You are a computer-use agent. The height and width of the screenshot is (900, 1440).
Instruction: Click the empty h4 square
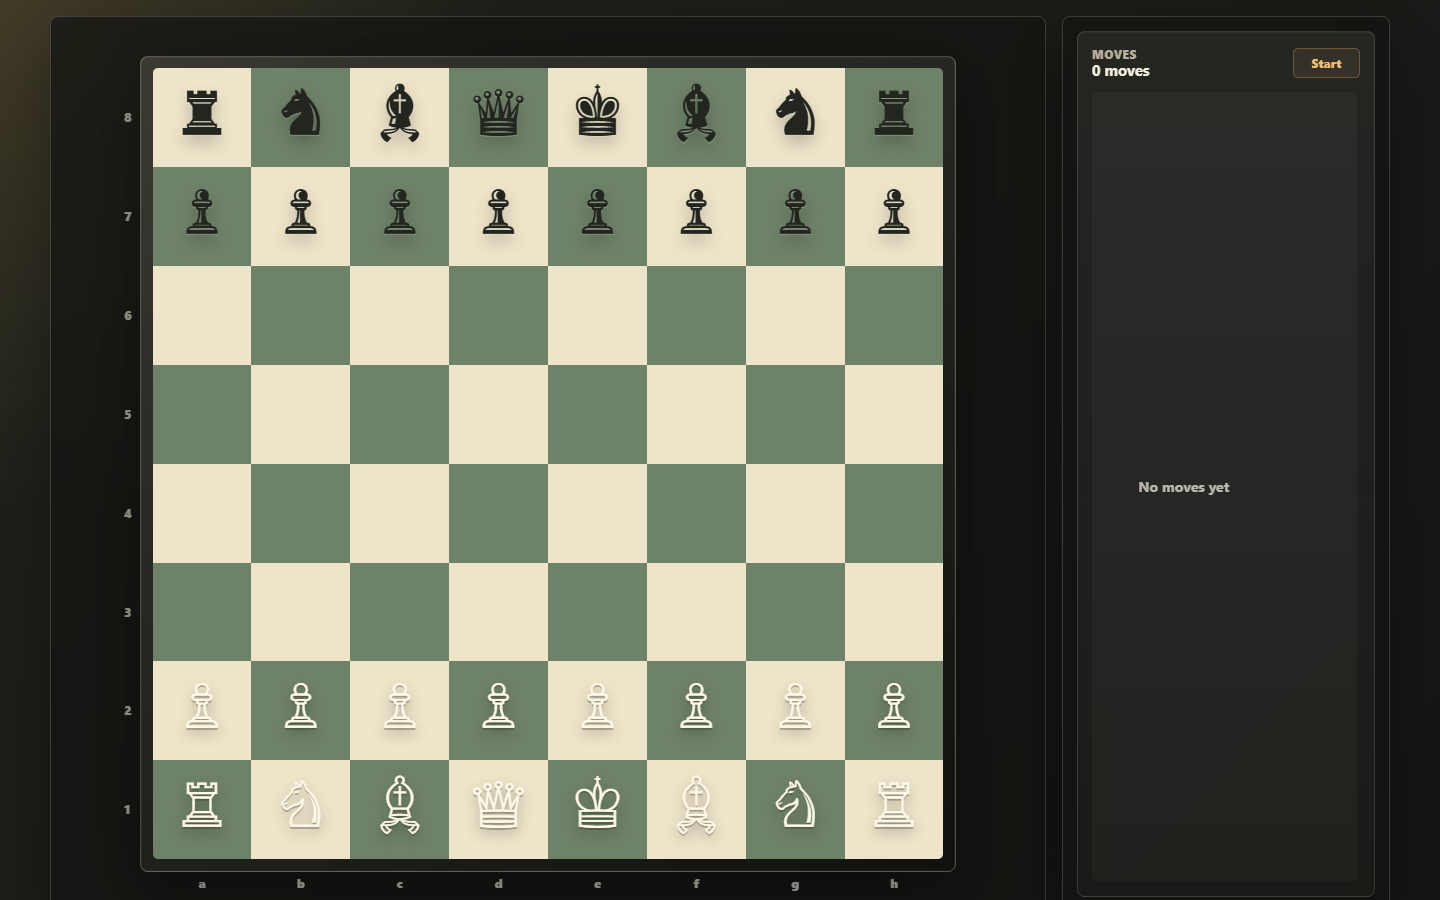894,513
